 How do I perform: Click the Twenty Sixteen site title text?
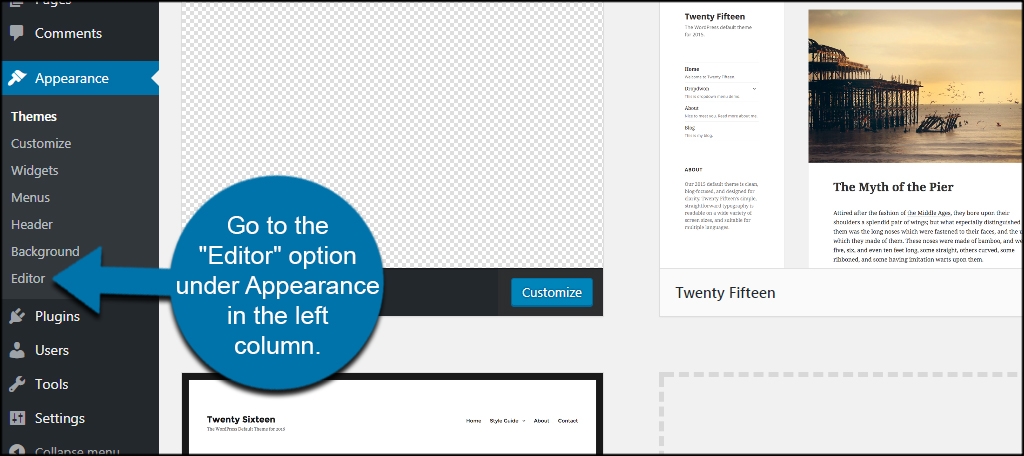point(241,419)
